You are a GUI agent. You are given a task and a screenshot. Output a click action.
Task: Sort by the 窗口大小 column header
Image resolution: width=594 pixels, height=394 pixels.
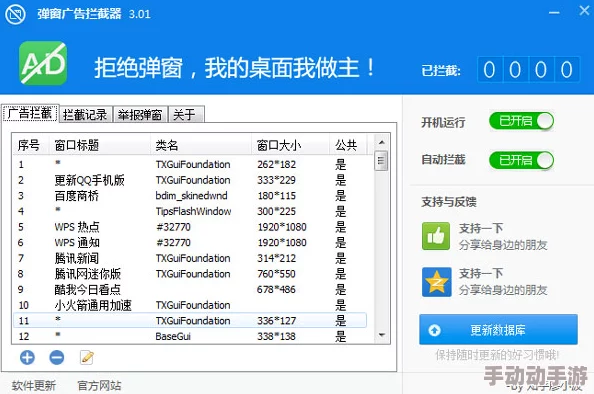coord(290,145)
